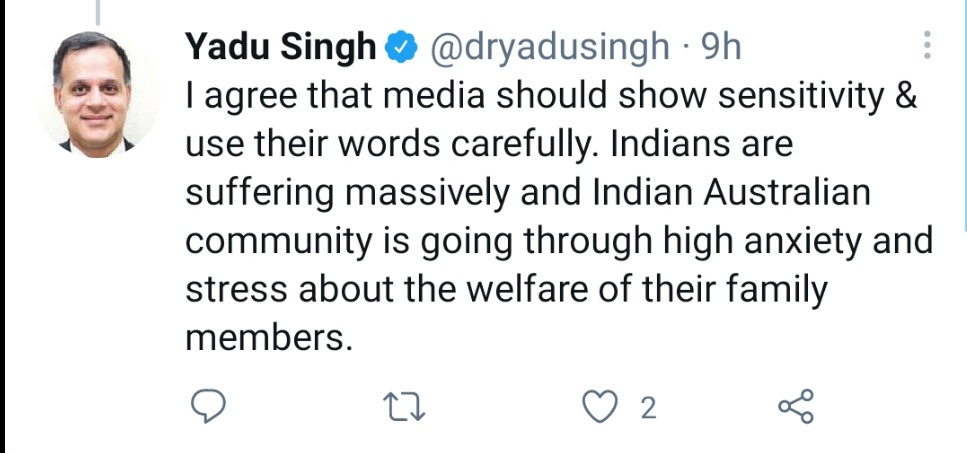Click the like count number 2
The height and width of the screenshot is (453, 967).
[x=648, y=408]
